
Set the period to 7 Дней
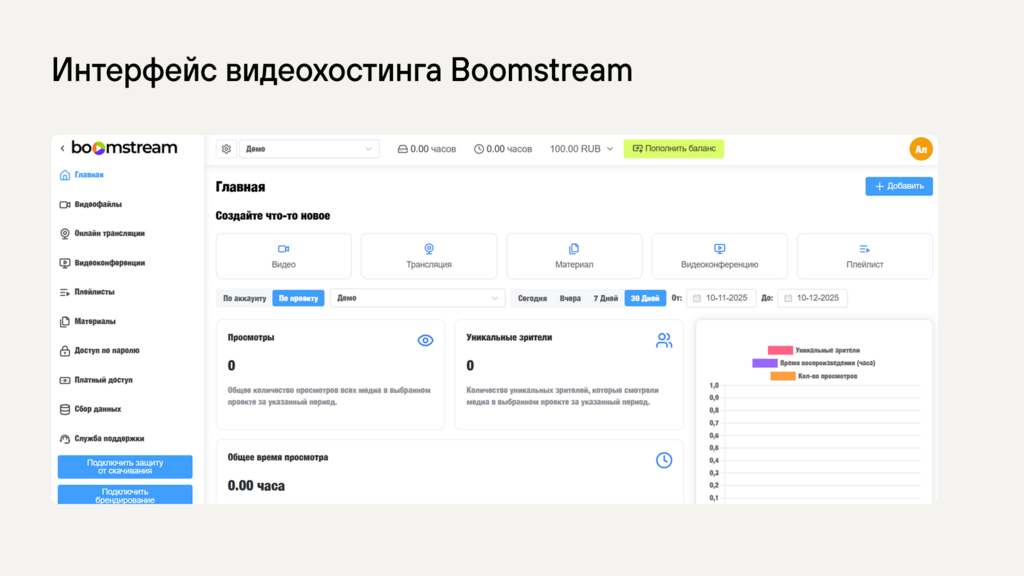(x=605, y=298)
